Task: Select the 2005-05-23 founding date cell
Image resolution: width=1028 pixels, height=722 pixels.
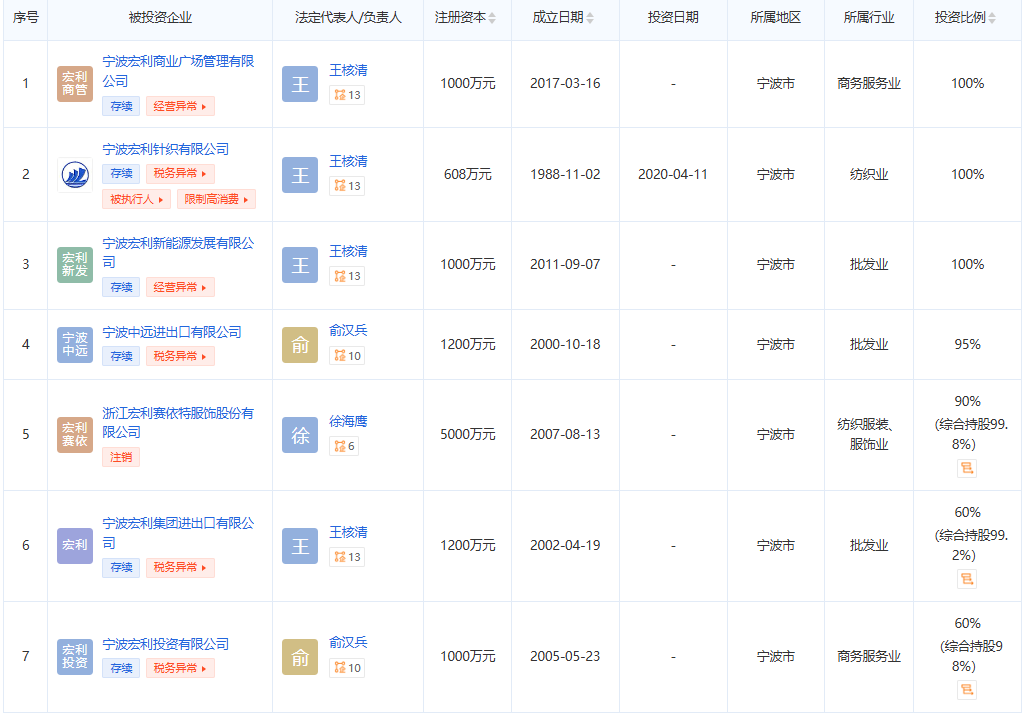Action: pos(565,656)
